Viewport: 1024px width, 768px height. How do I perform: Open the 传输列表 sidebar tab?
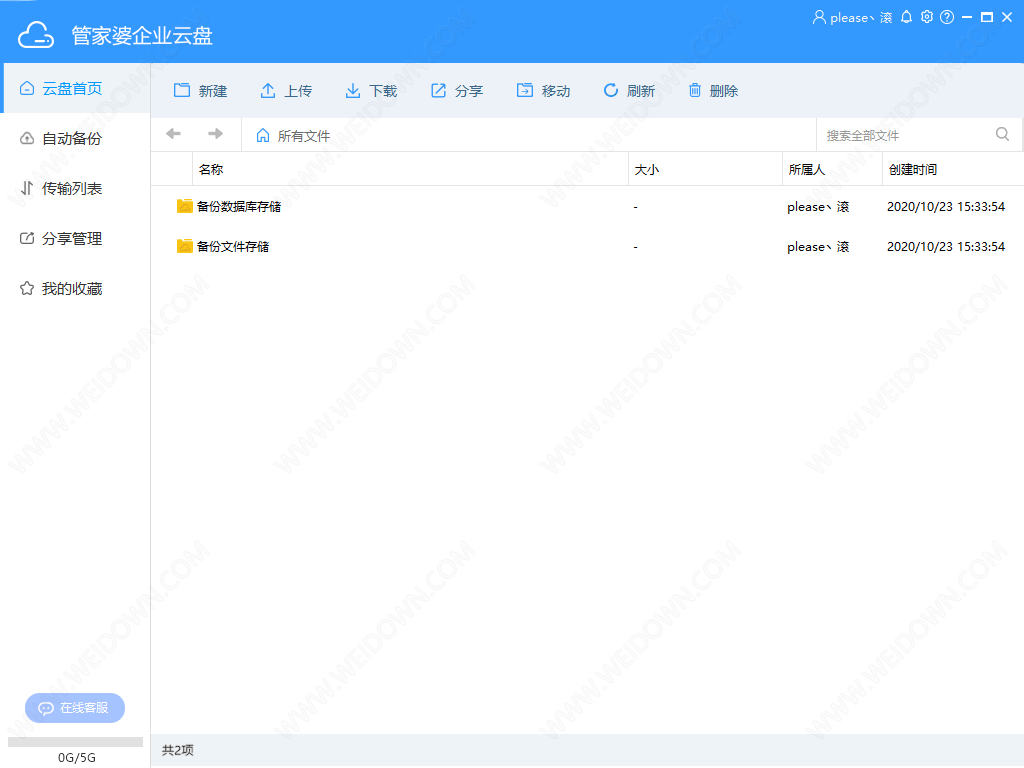pyautogui.click(x=76, y=189)
